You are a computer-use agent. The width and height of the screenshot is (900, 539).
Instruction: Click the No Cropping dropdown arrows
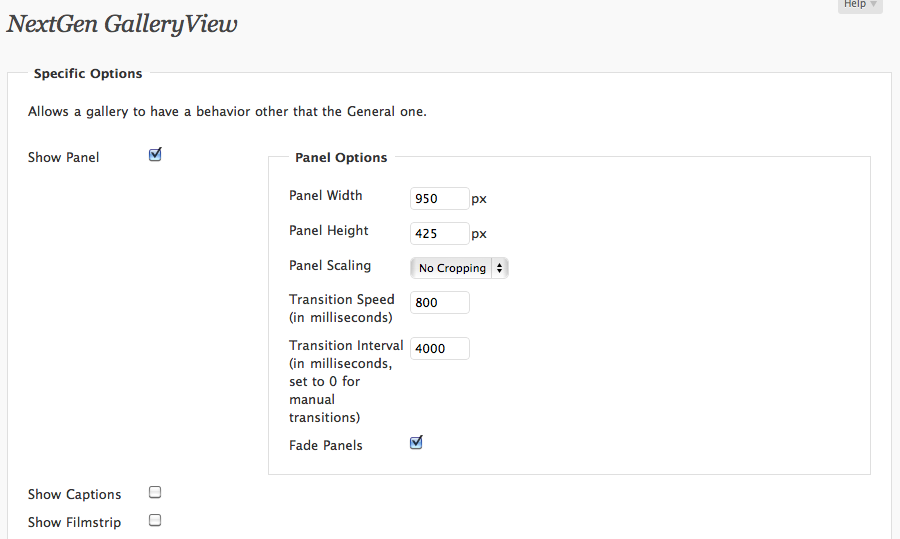pos(499,268)
